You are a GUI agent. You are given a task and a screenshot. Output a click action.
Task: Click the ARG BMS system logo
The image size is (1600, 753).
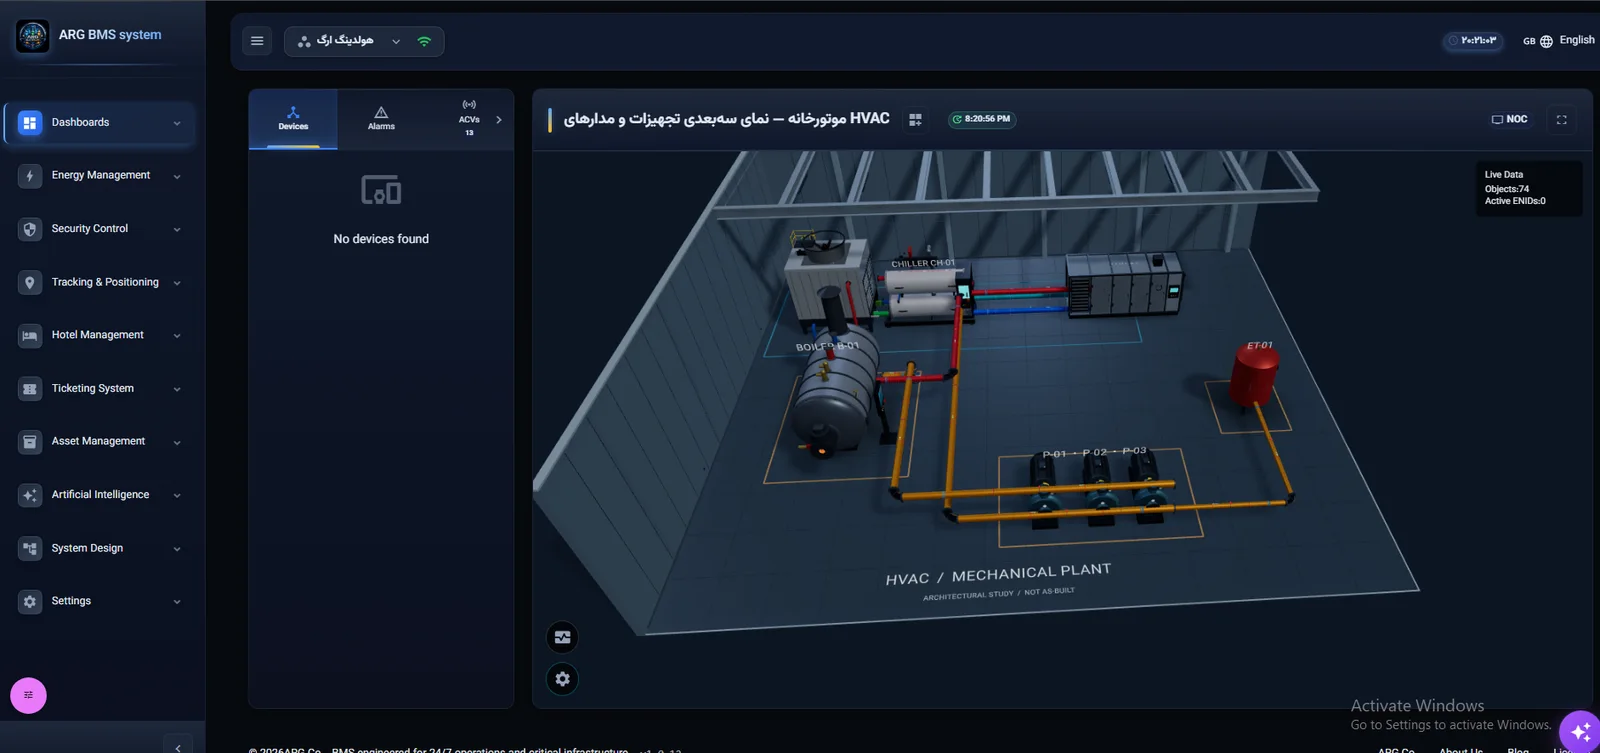[32, 36]
